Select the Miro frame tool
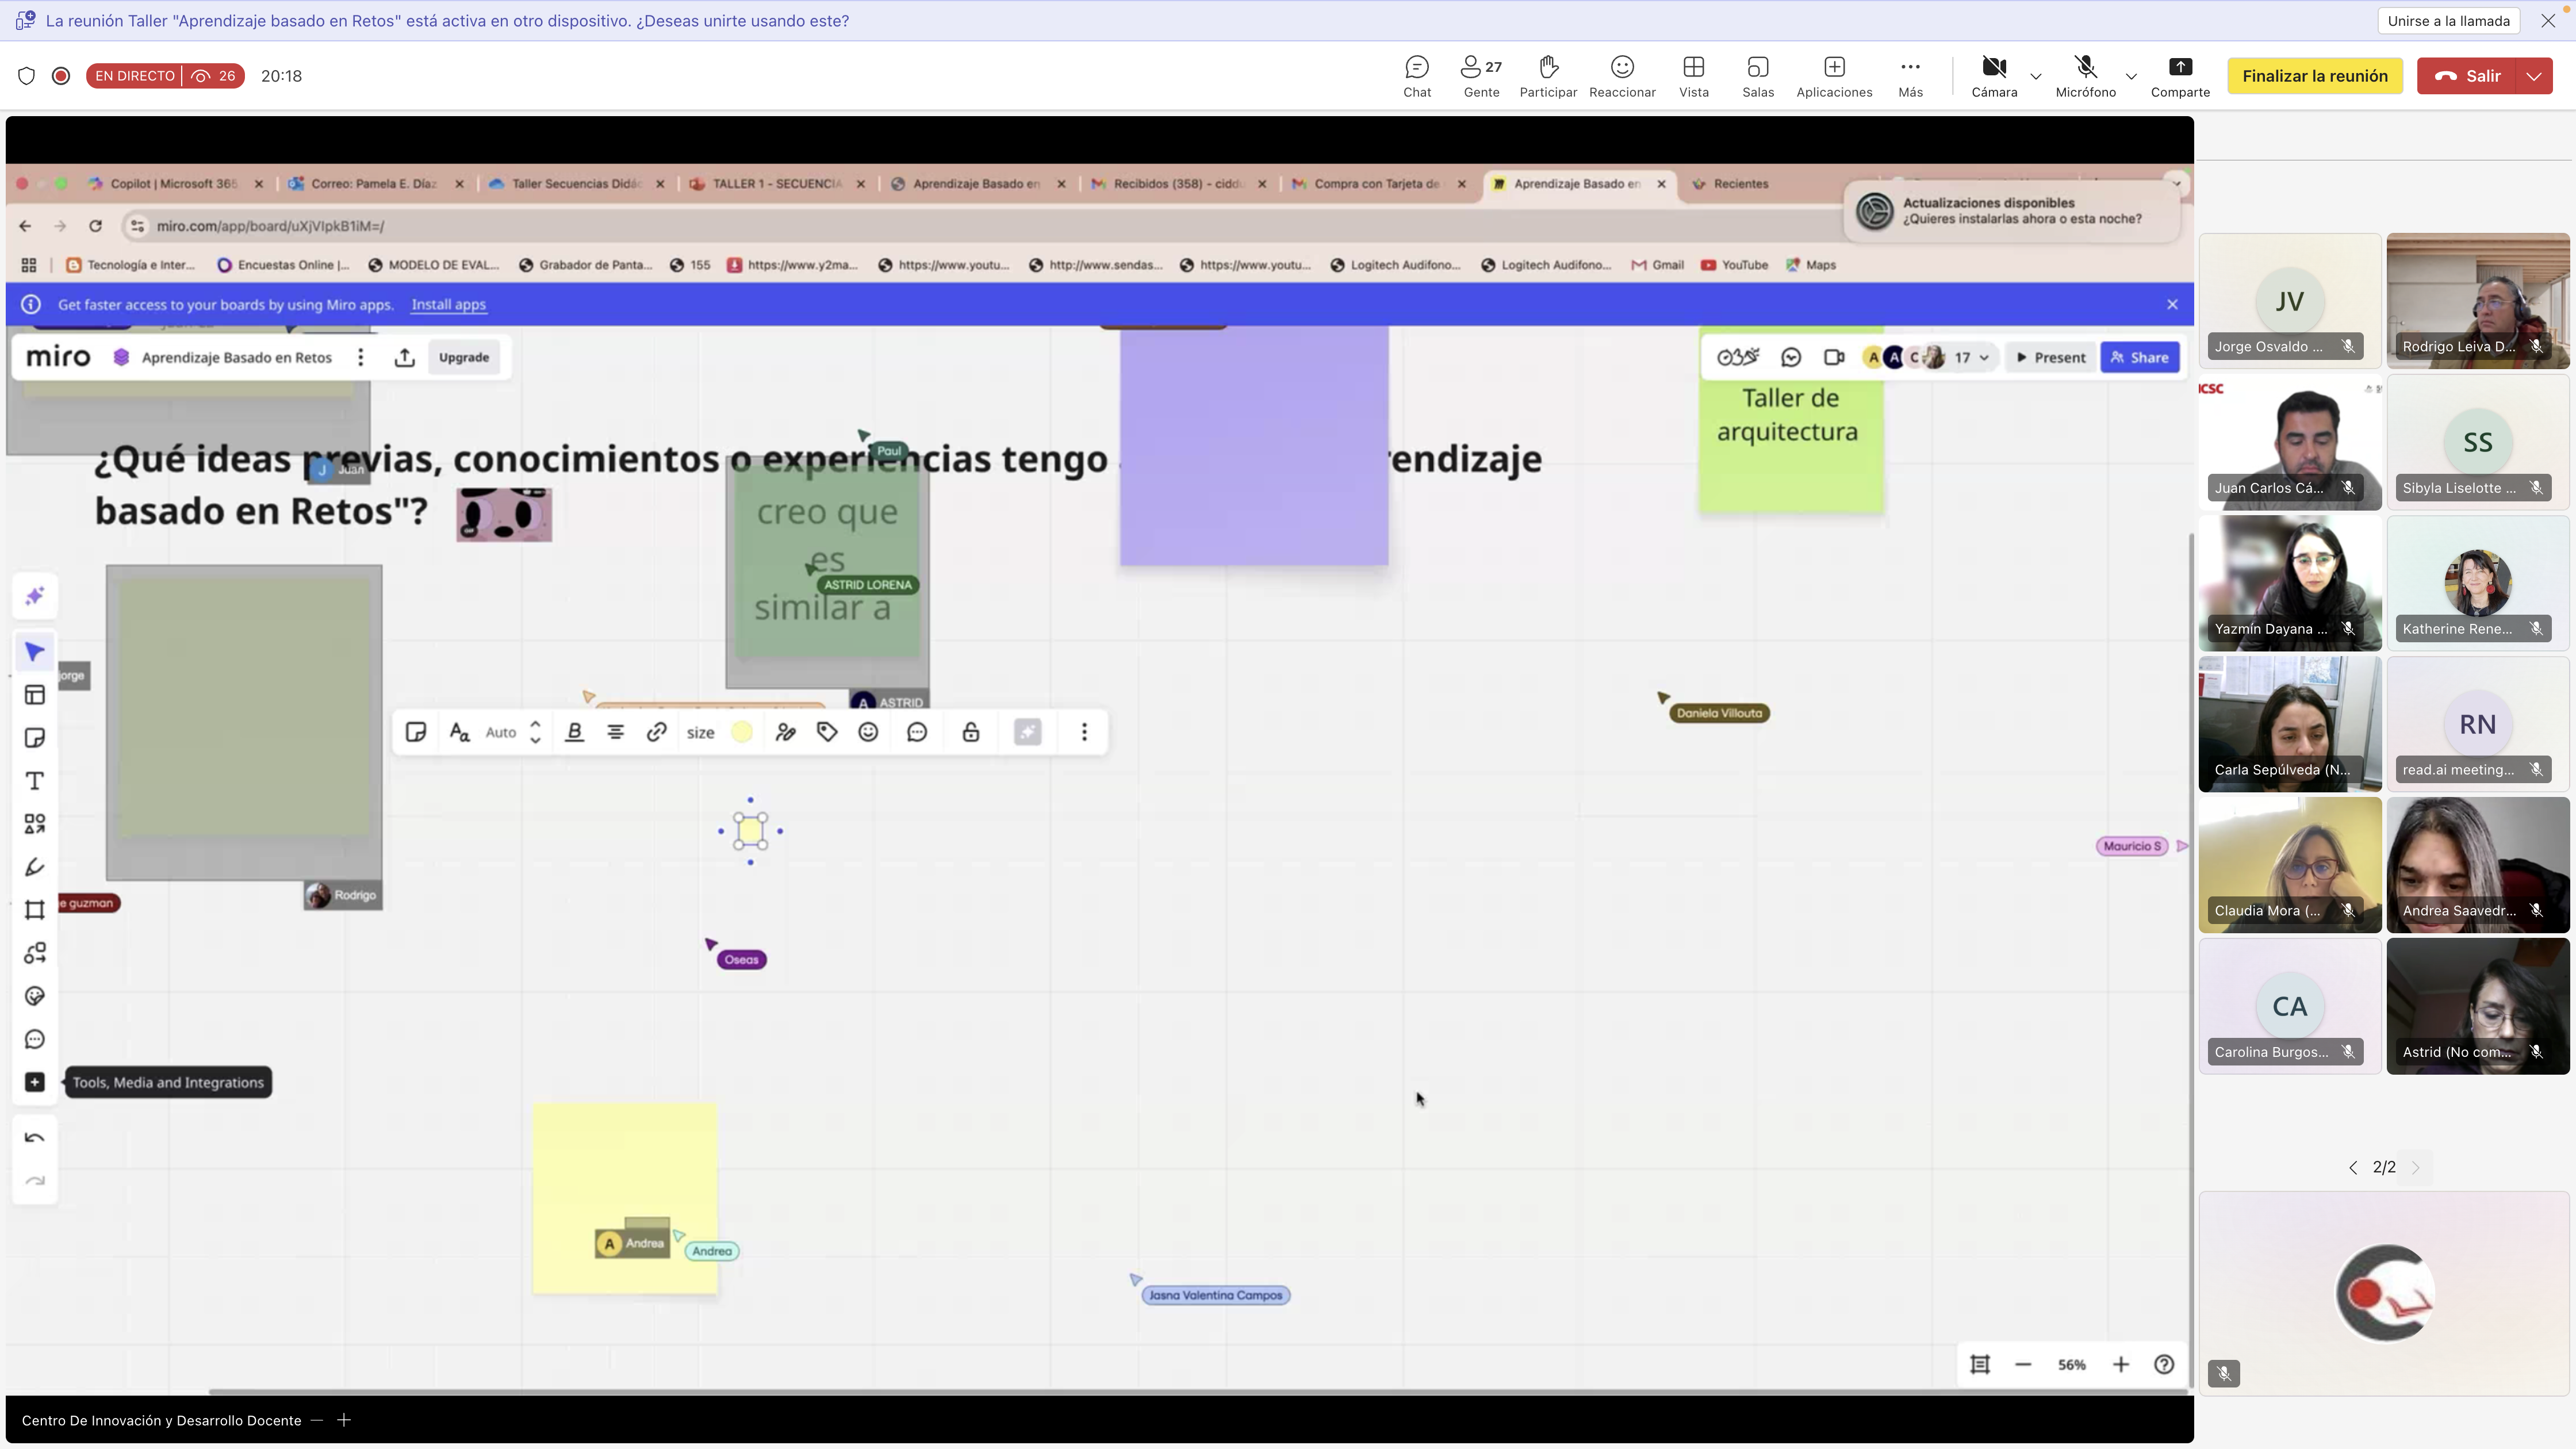This screenshot has height=1449, width=2576. 35,910
